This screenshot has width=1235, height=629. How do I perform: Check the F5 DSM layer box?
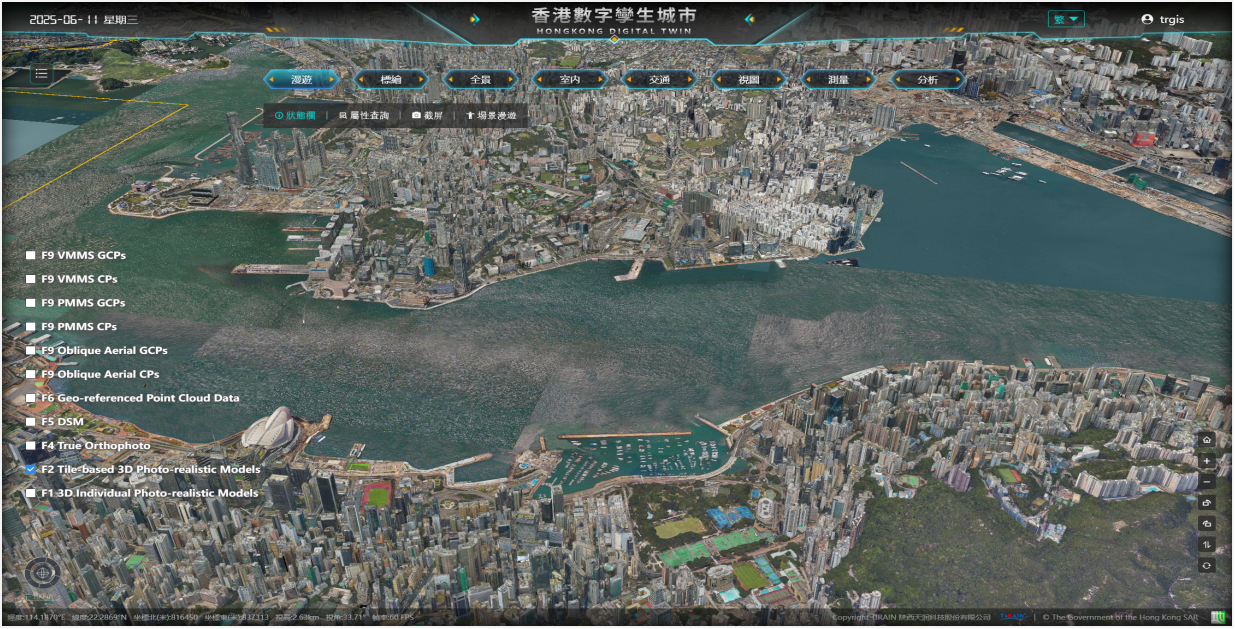click(x=31, y=422)
